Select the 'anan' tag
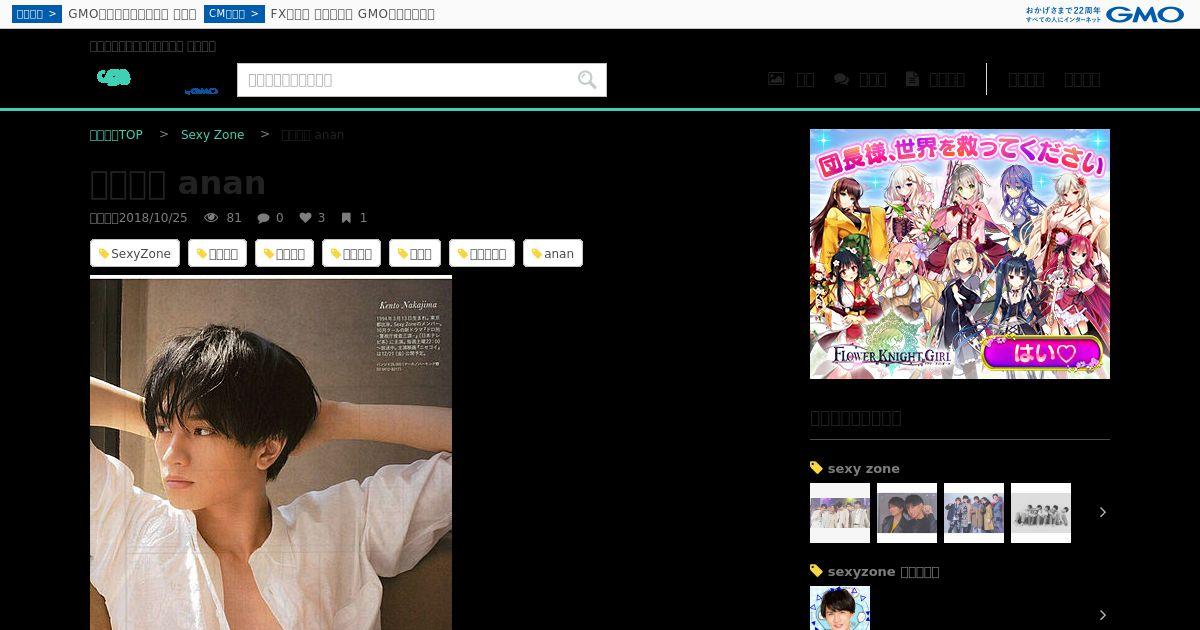This screenshot has width=1200, height=630. pyautogui.click(x=553, y=254)
